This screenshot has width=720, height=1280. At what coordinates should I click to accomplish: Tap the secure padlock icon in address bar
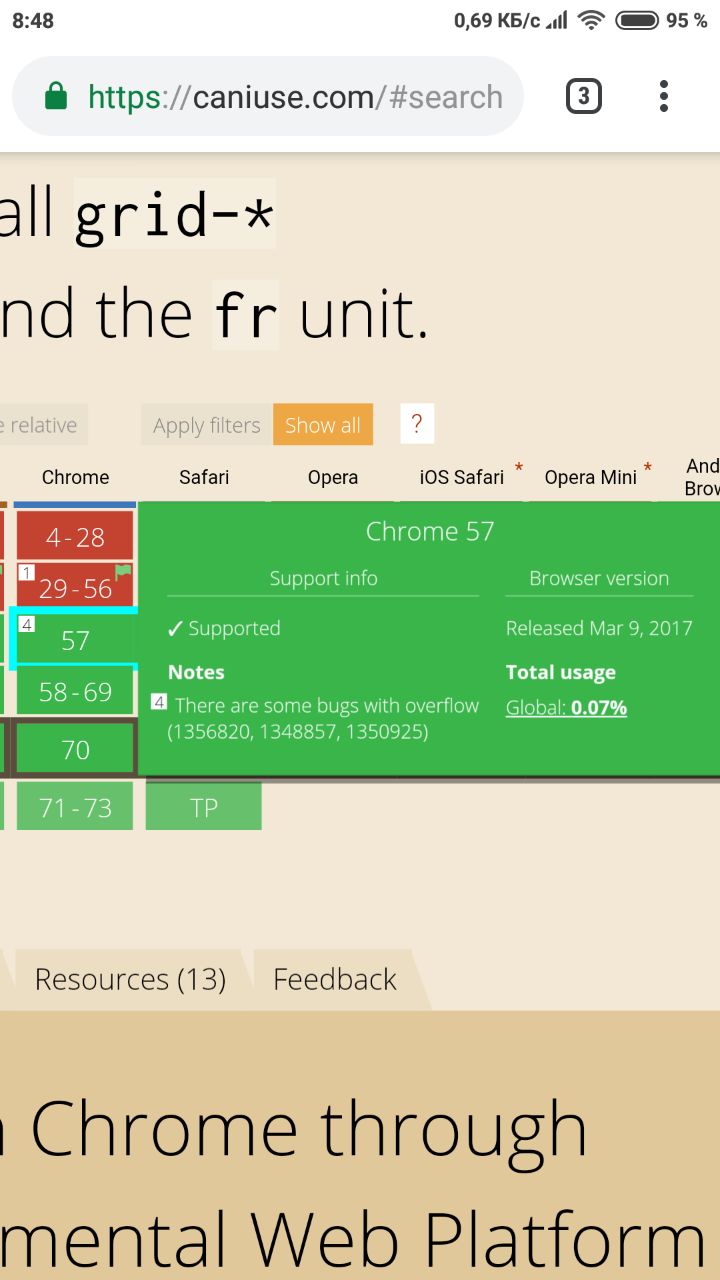(56, 97)
